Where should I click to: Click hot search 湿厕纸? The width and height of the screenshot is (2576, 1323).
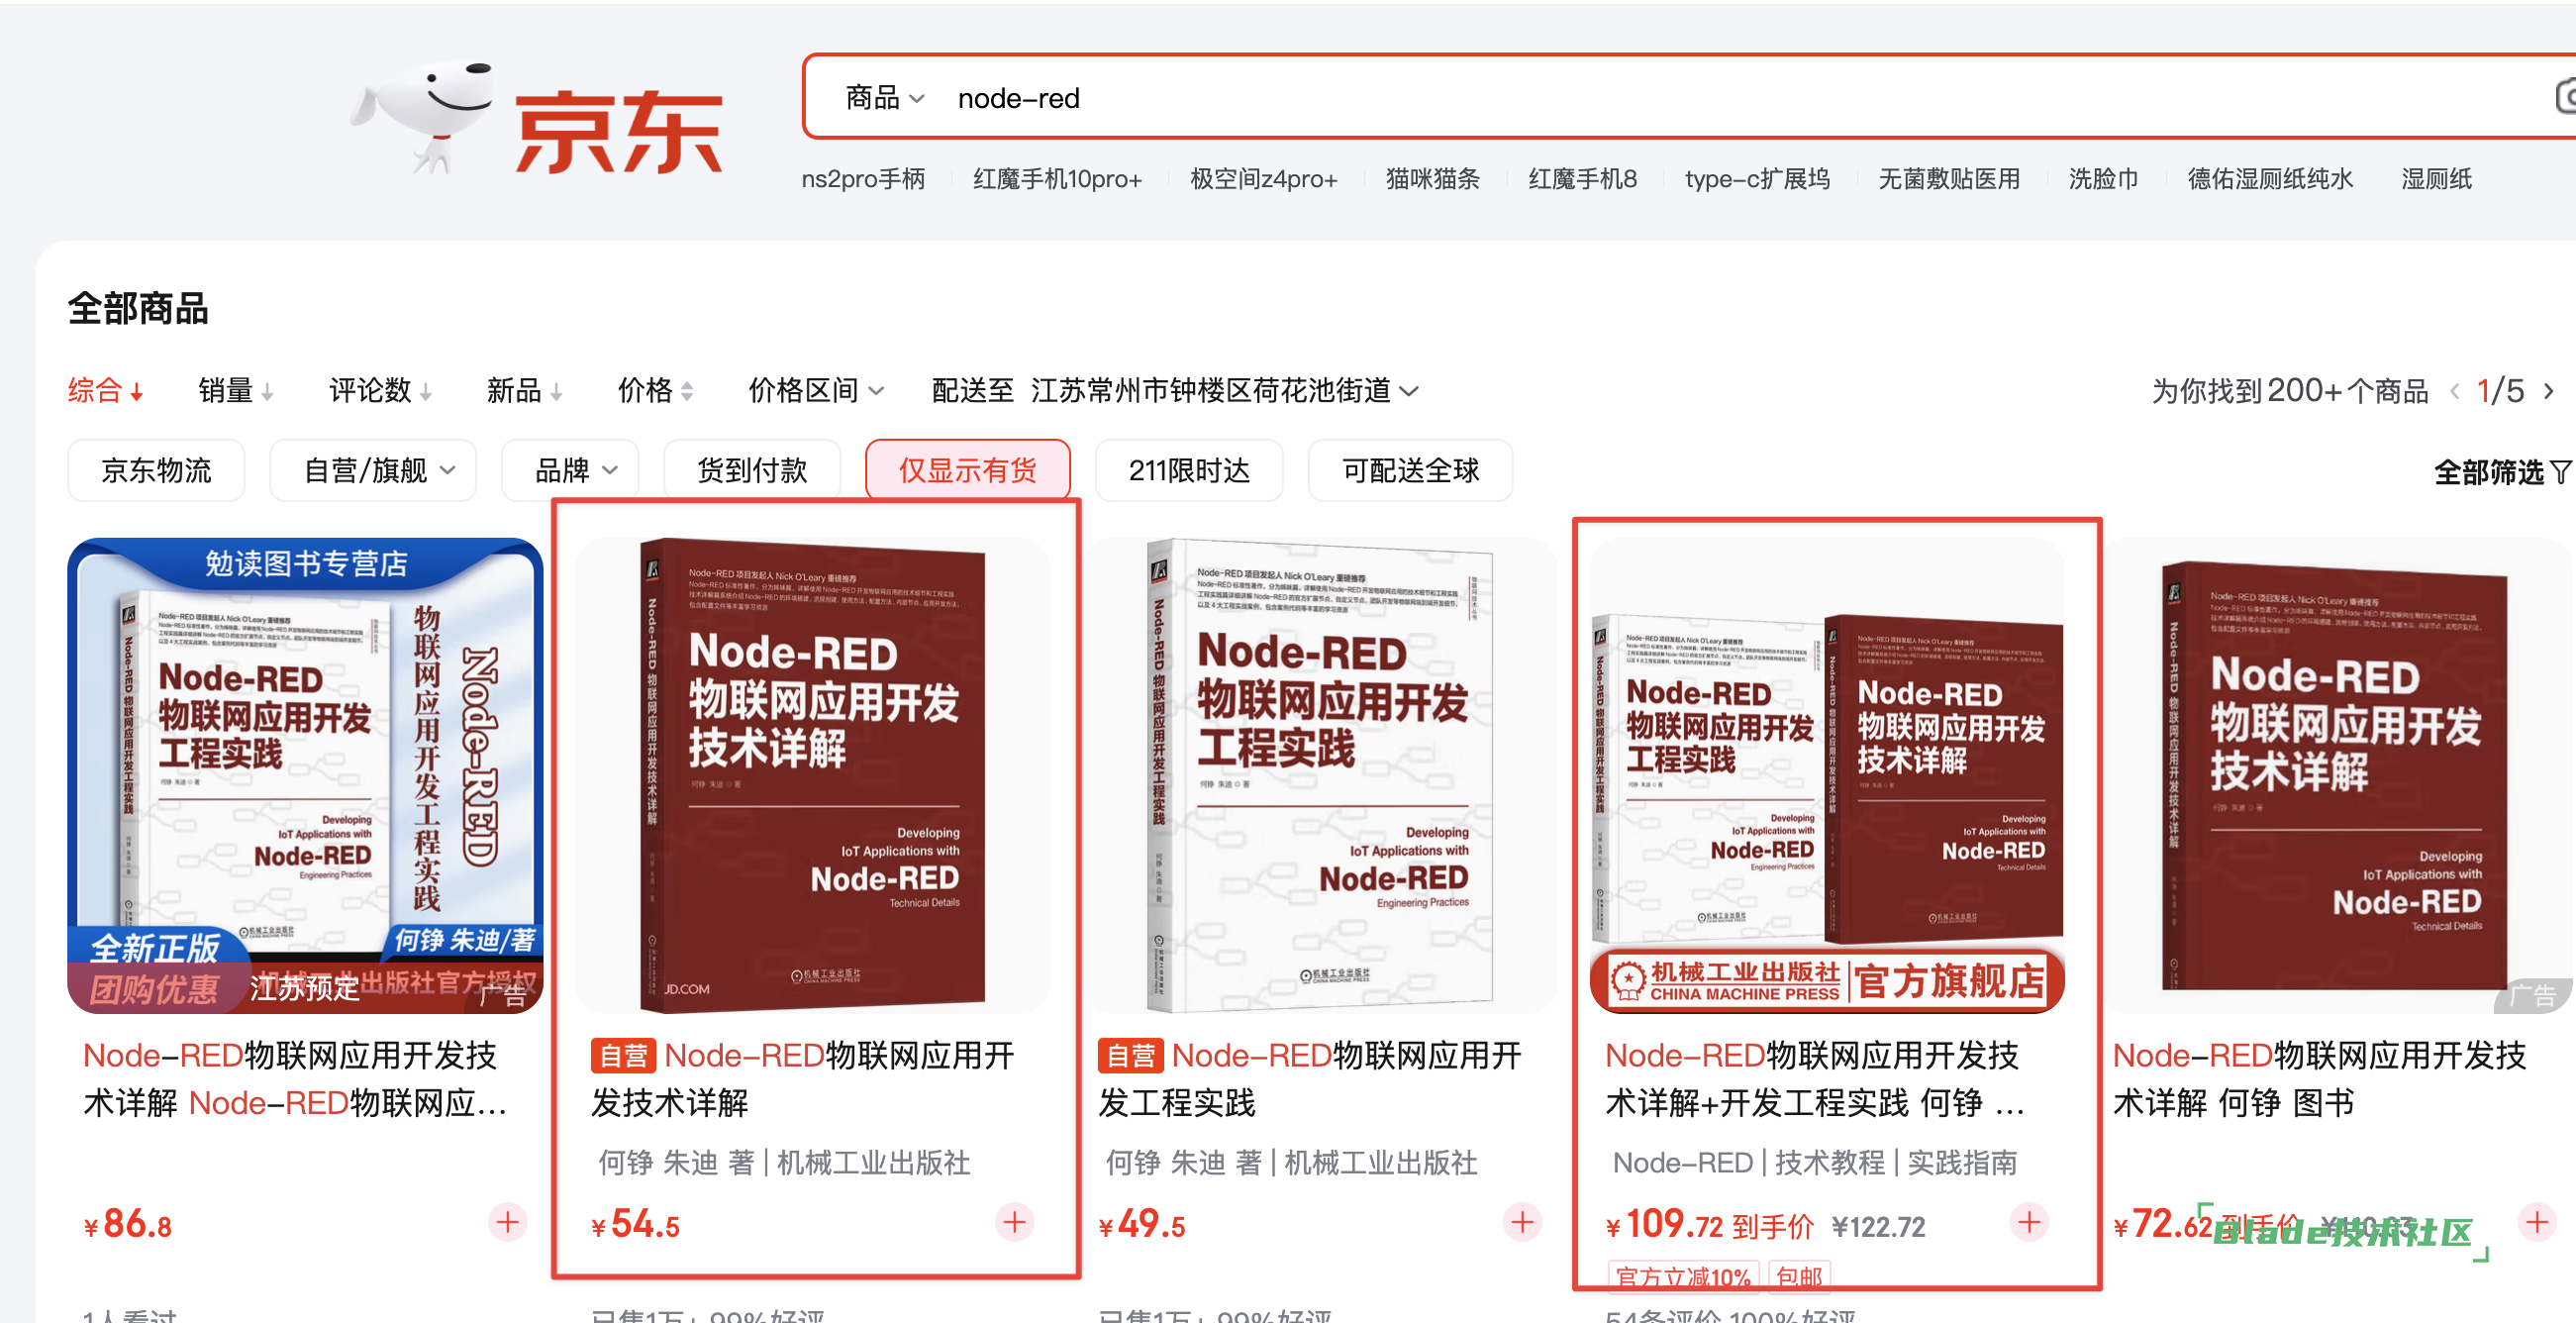pyautogui.click(x=2436, y=179)
